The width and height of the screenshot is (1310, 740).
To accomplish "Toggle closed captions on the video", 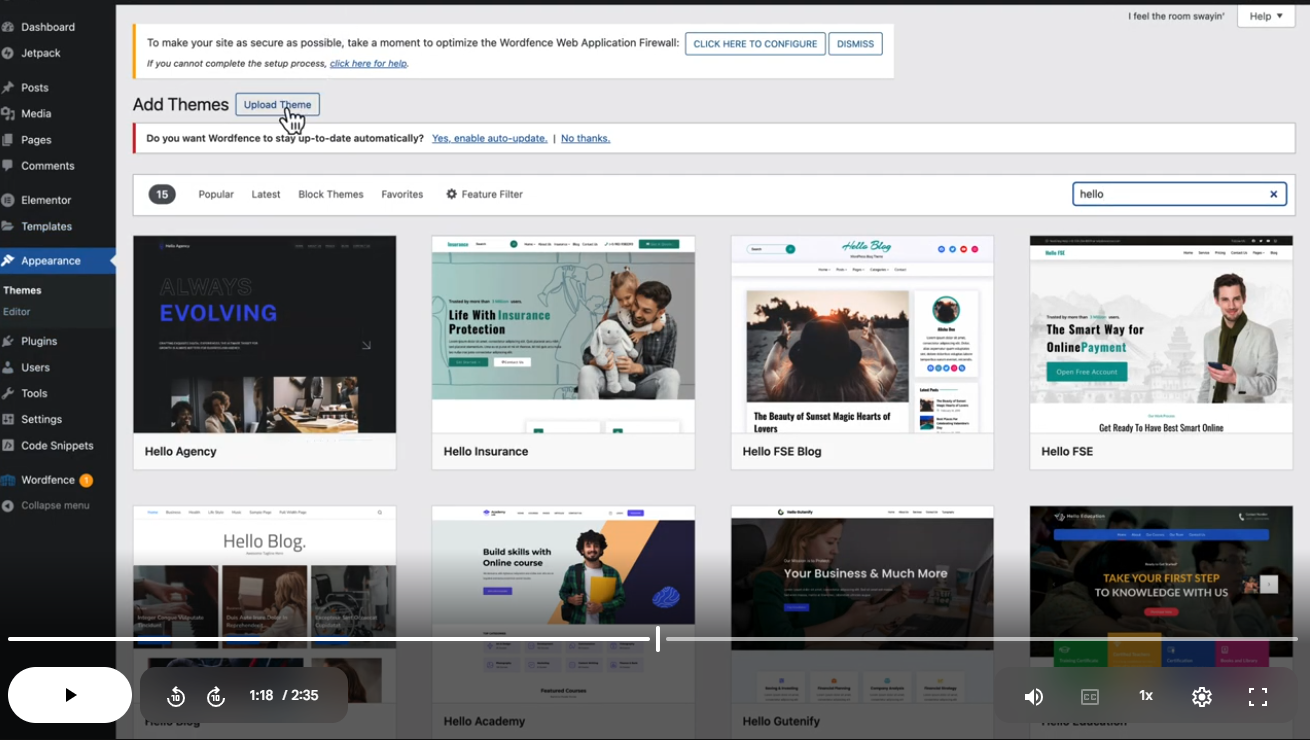I will coord(1090,696).
